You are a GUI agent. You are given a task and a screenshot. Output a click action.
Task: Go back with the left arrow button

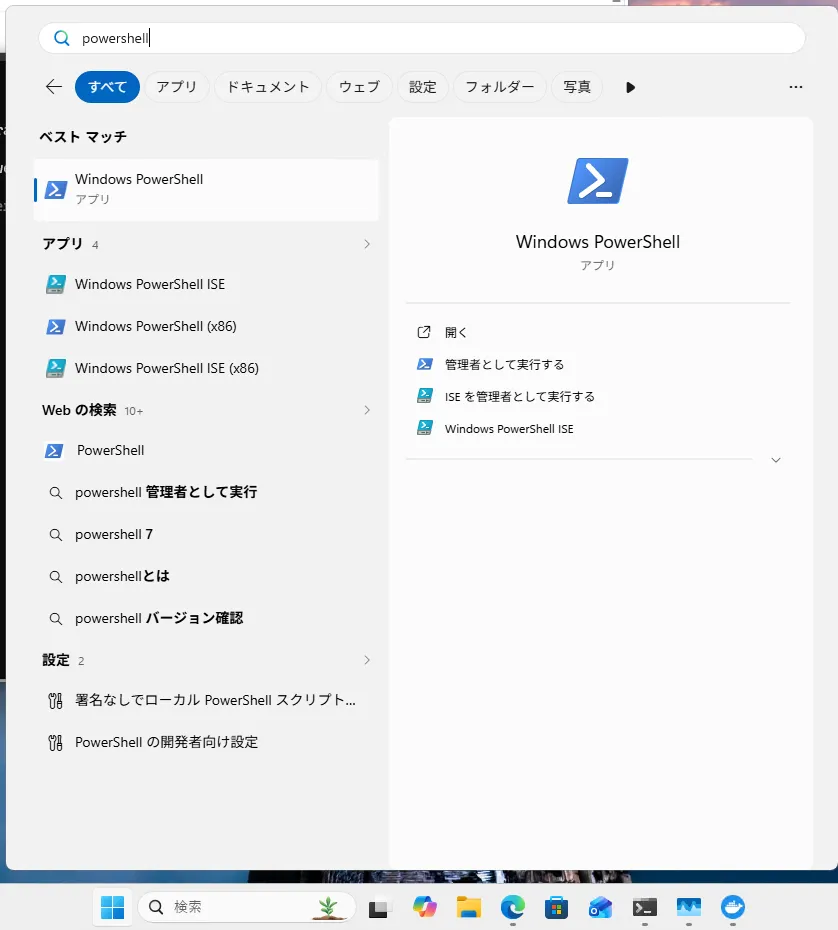(x=54, y=87)
